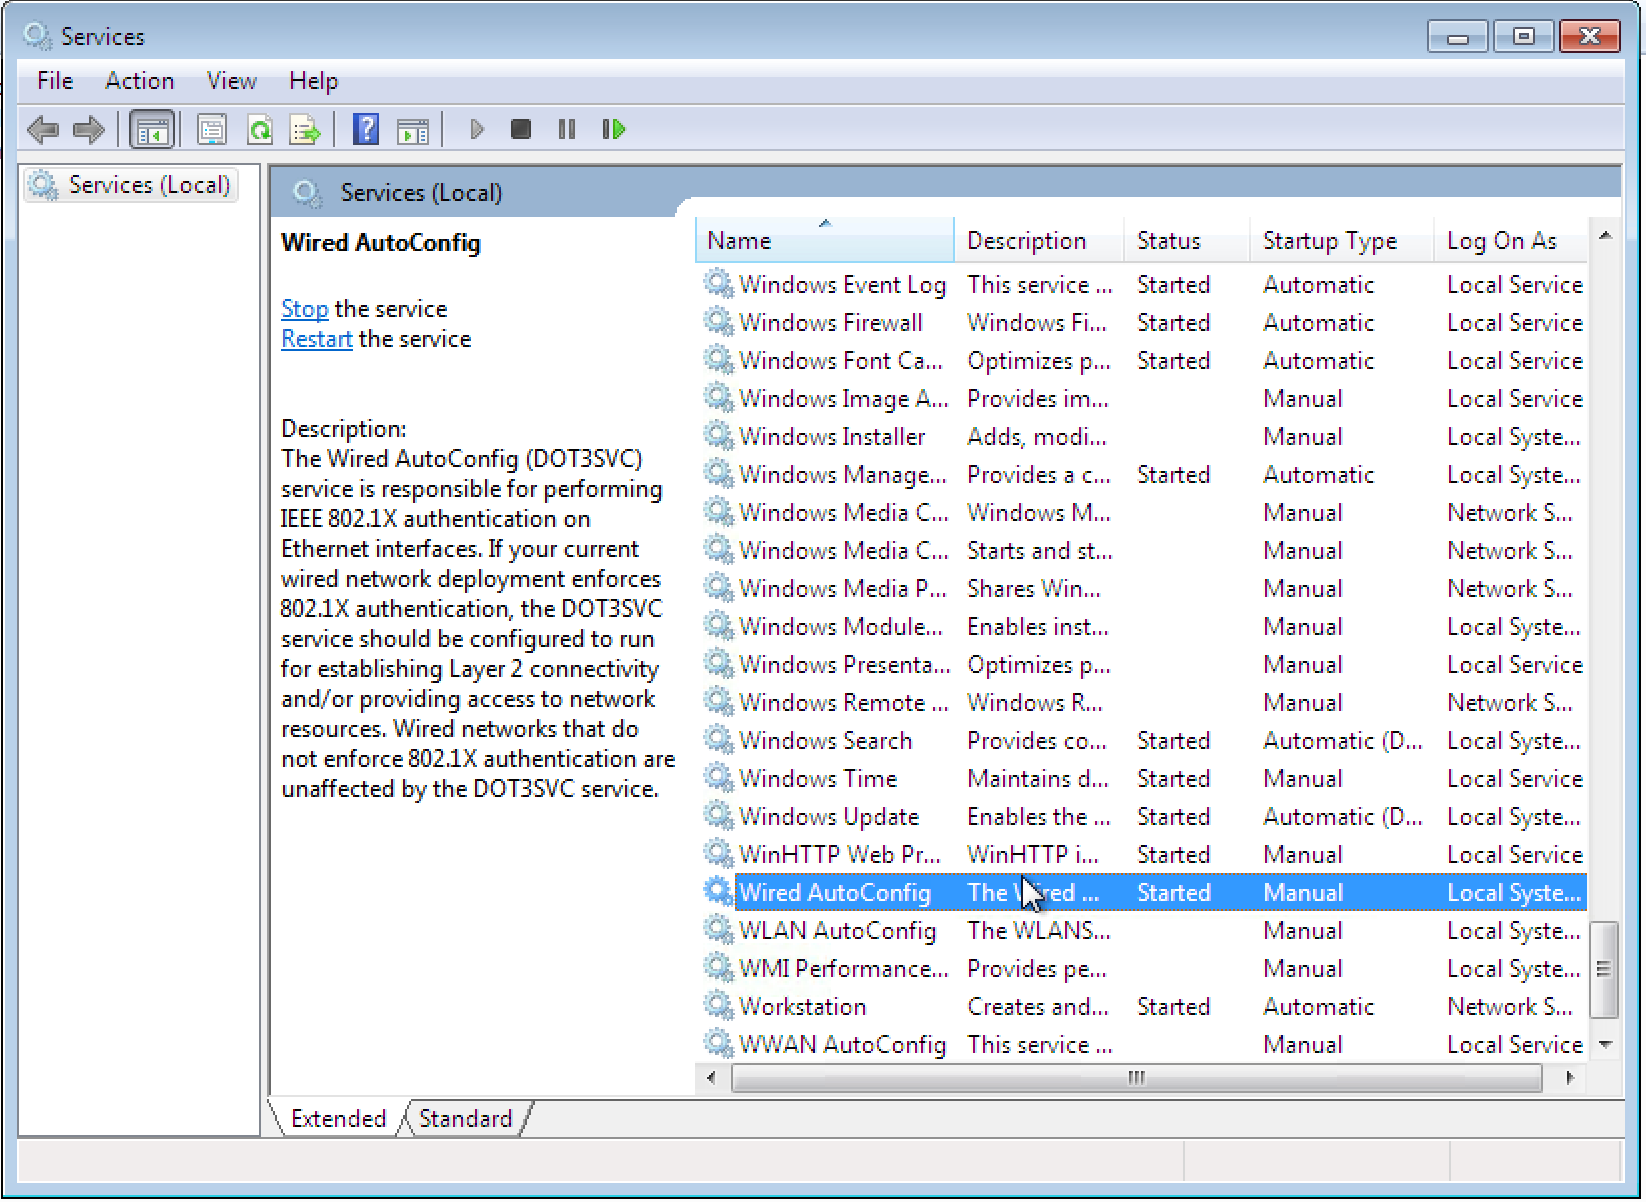The width and height of the screenshot is (1646, 1202).
Task: Click the Restart the service link
Action: click(x=316, y=339)
